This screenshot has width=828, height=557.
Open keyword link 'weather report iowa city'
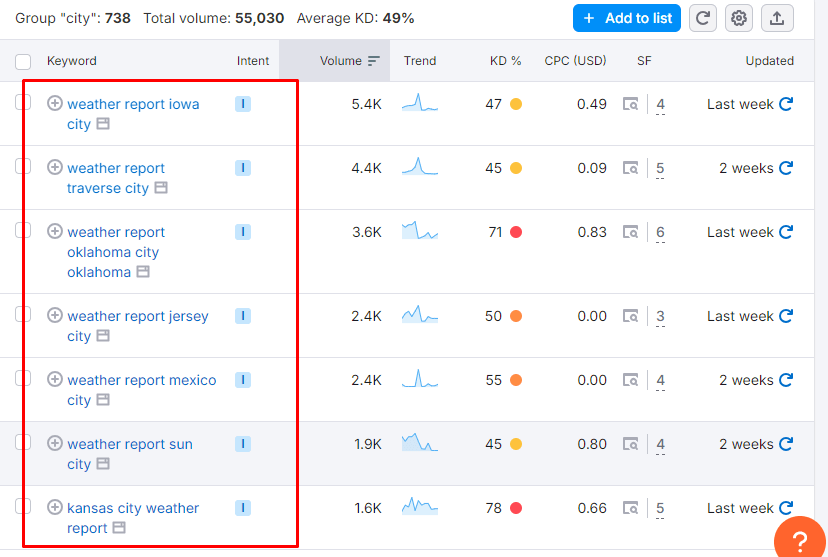[133, 114]
